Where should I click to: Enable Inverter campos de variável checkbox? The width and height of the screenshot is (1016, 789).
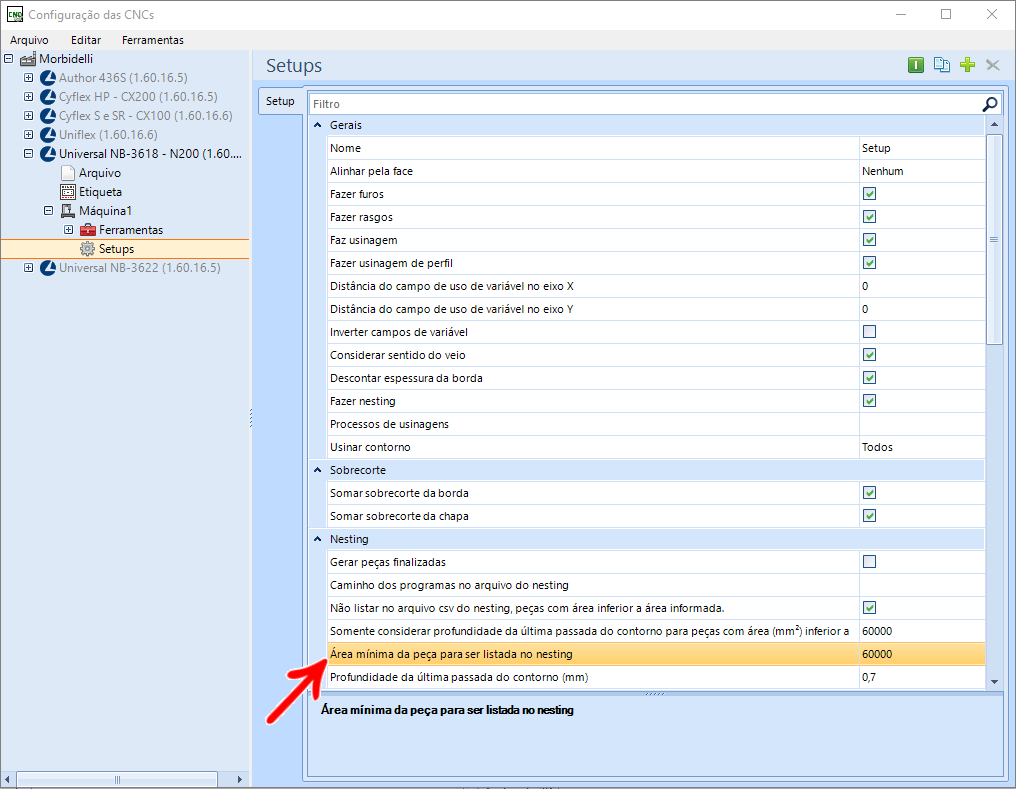pos(870,332)
